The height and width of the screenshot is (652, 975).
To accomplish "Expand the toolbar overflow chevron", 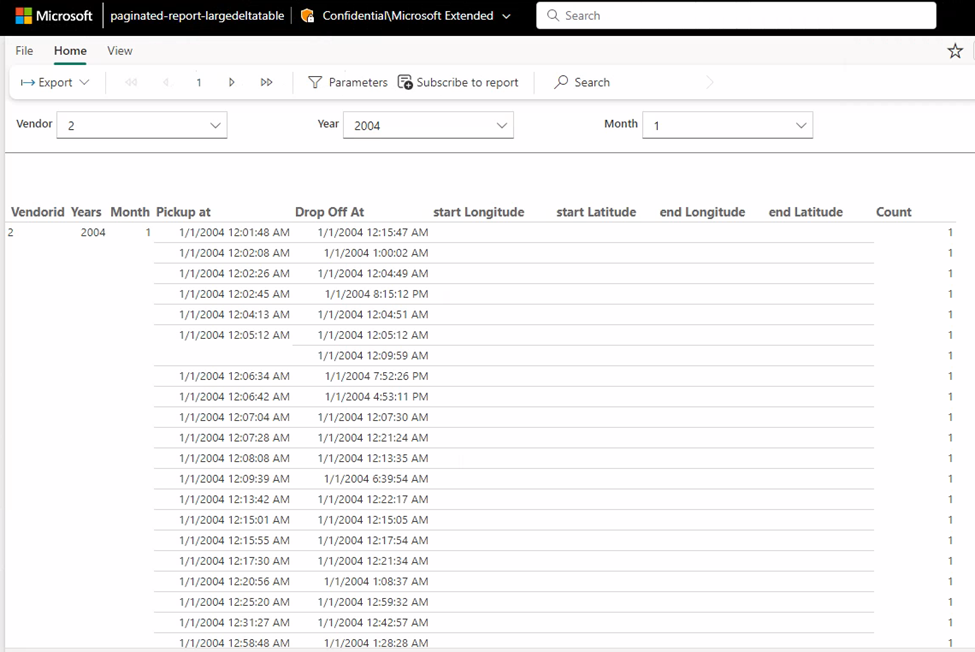I will pyautogui.click(x=710, y=82).
